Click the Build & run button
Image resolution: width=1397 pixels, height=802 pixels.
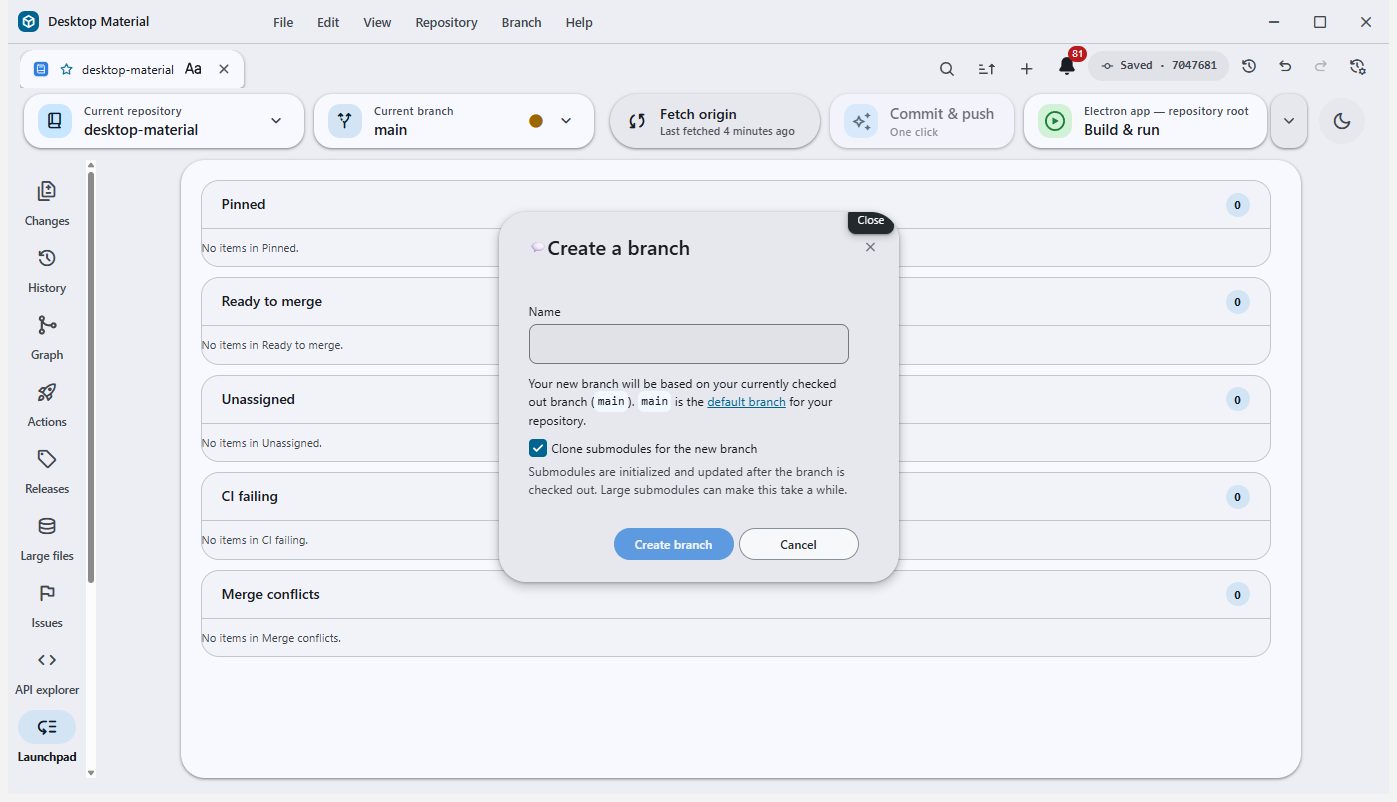click(x=1146, y=121)
